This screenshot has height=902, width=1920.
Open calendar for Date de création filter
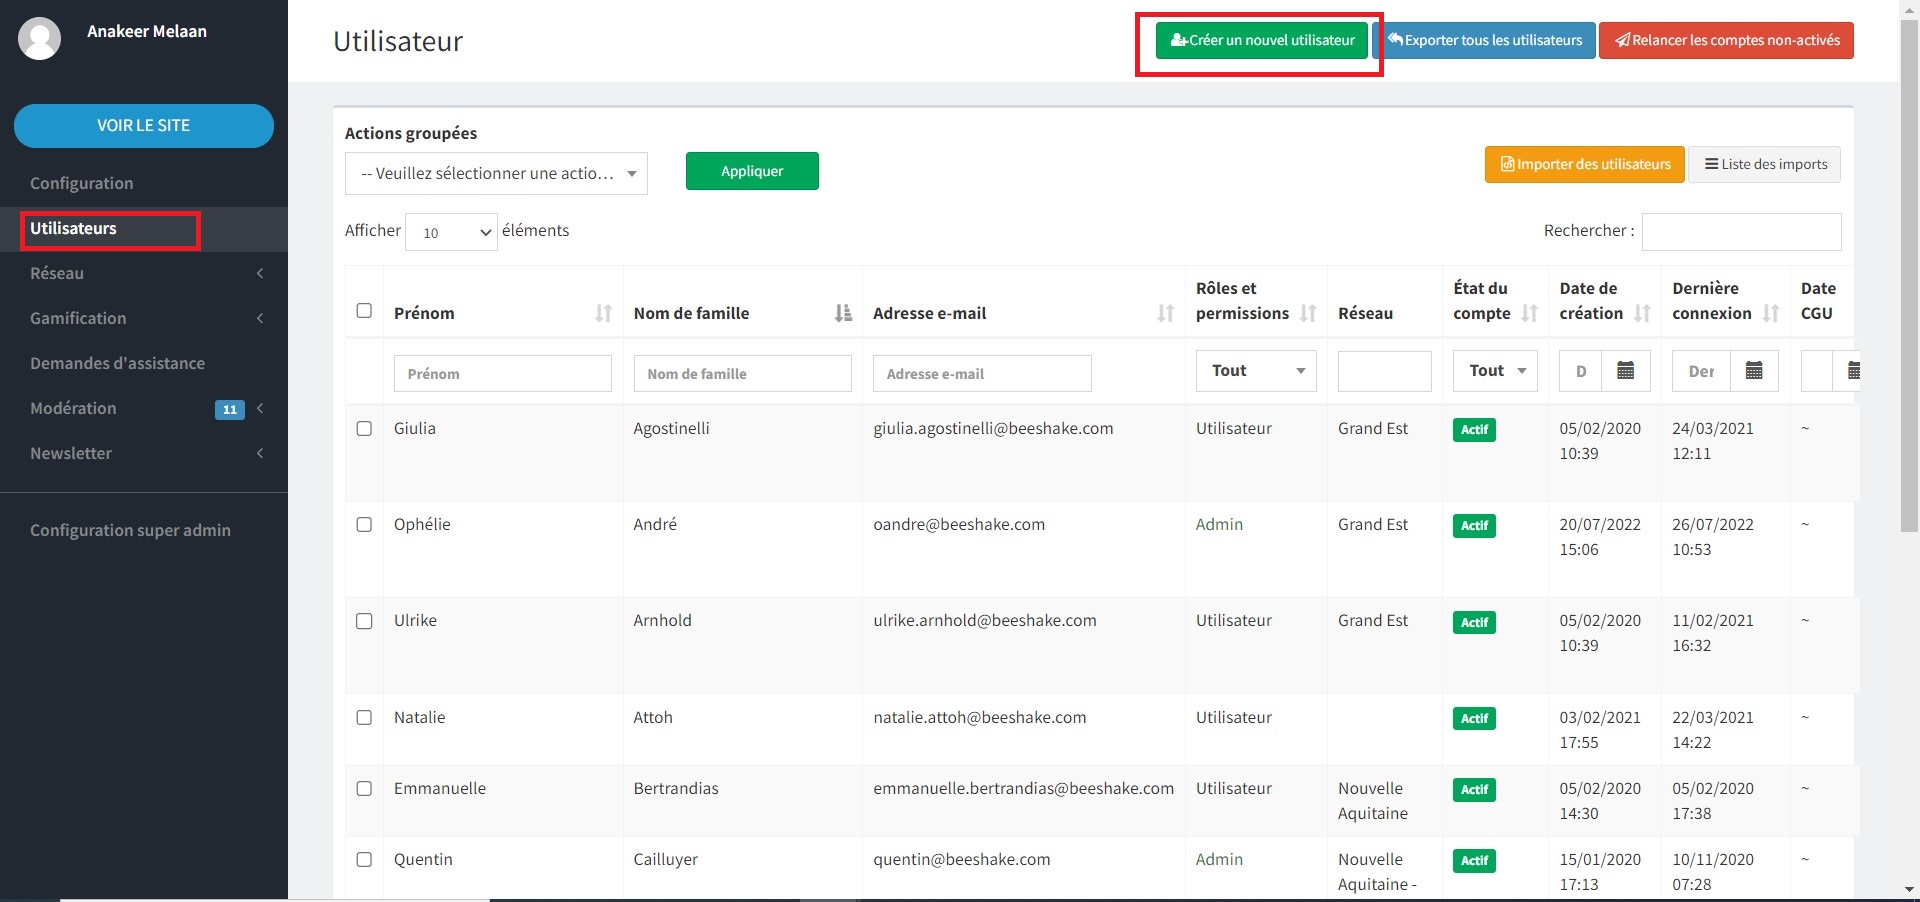(x=1626, y=371)
